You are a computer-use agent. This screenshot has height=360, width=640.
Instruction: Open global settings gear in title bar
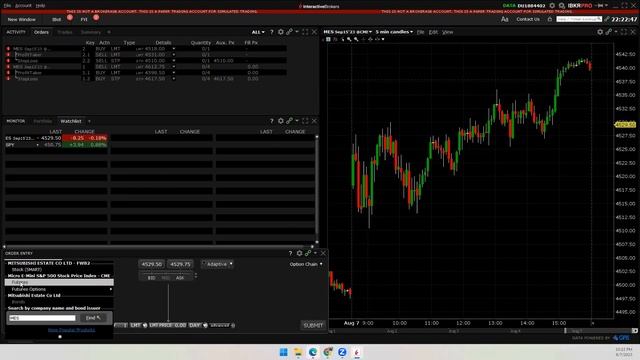(x=552, y=6)
